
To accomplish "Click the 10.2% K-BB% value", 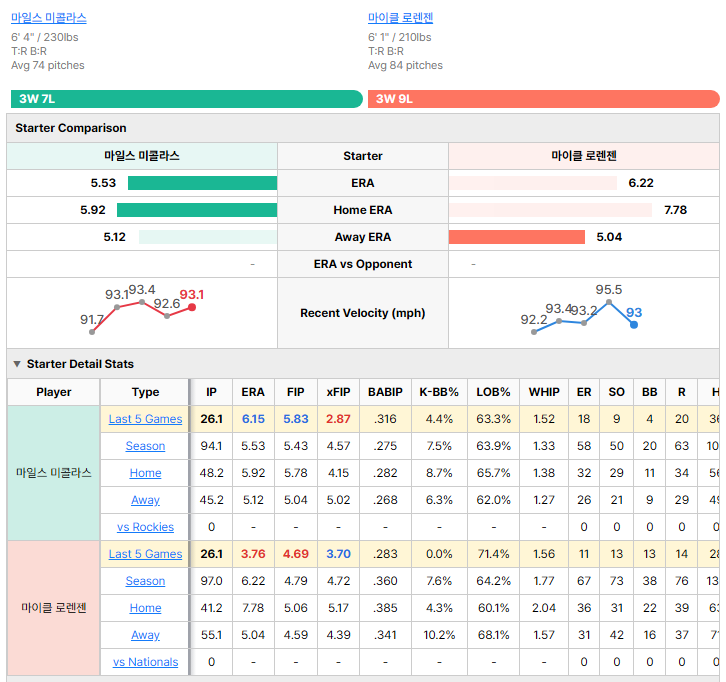I will point(439,635).
